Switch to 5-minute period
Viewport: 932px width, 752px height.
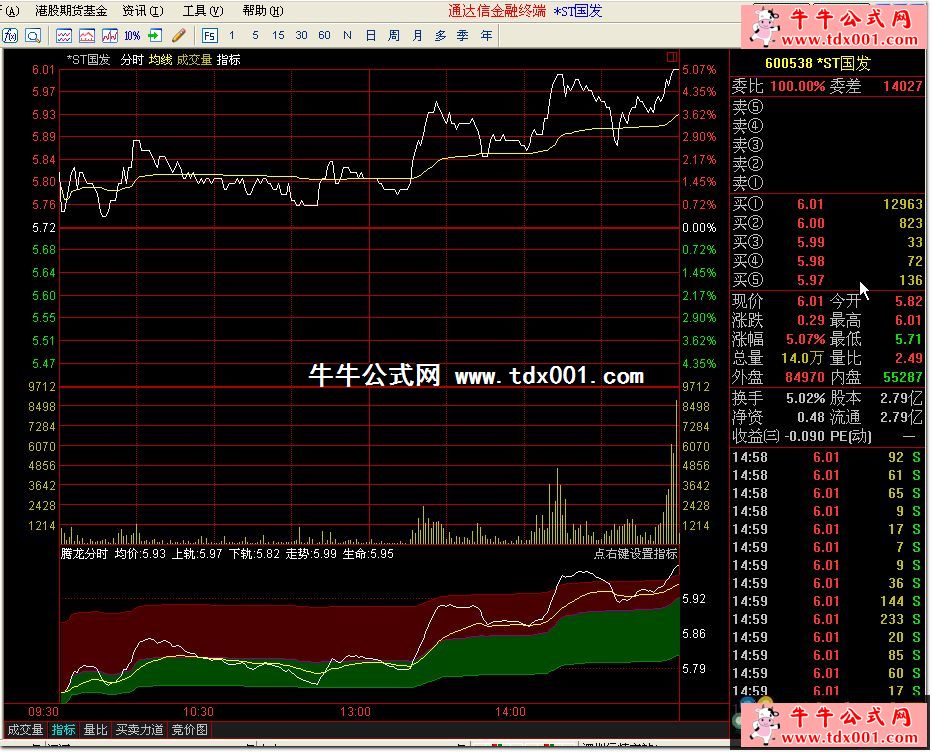point(255,36)
